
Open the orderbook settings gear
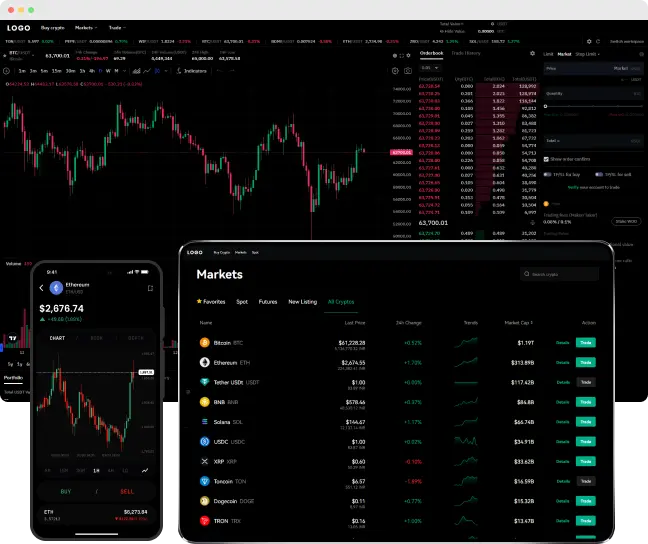point(532,53)
